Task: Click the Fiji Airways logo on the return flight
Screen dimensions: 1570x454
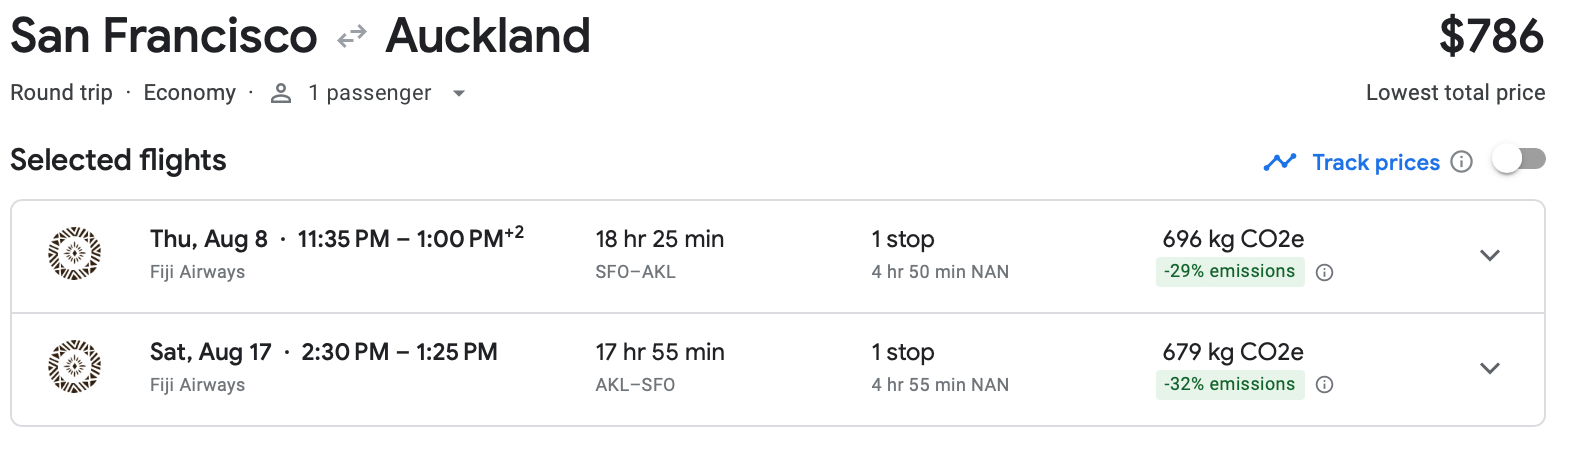Action: tap(75, 367)
